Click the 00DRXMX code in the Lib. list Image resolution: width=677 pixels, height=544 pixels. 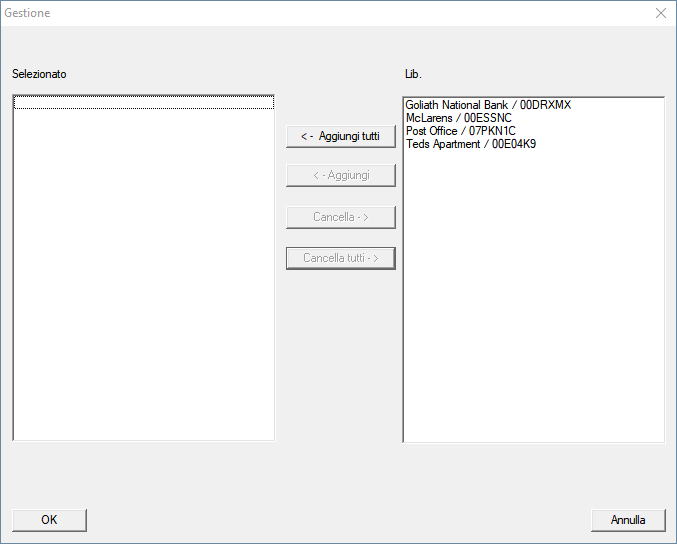point(545,105)
